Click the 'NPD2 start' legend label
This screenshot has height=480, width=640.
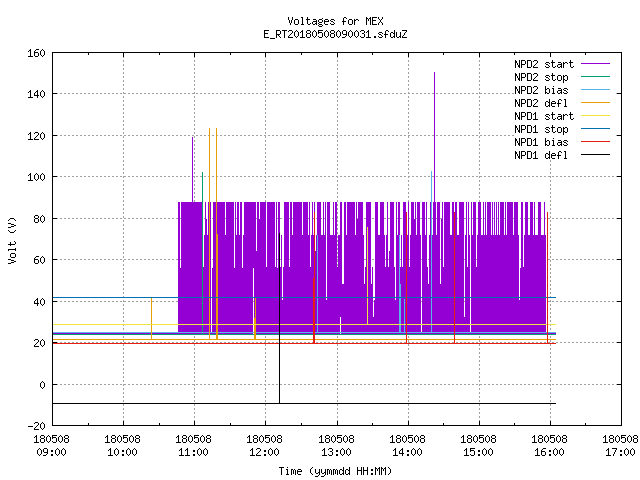544,64
